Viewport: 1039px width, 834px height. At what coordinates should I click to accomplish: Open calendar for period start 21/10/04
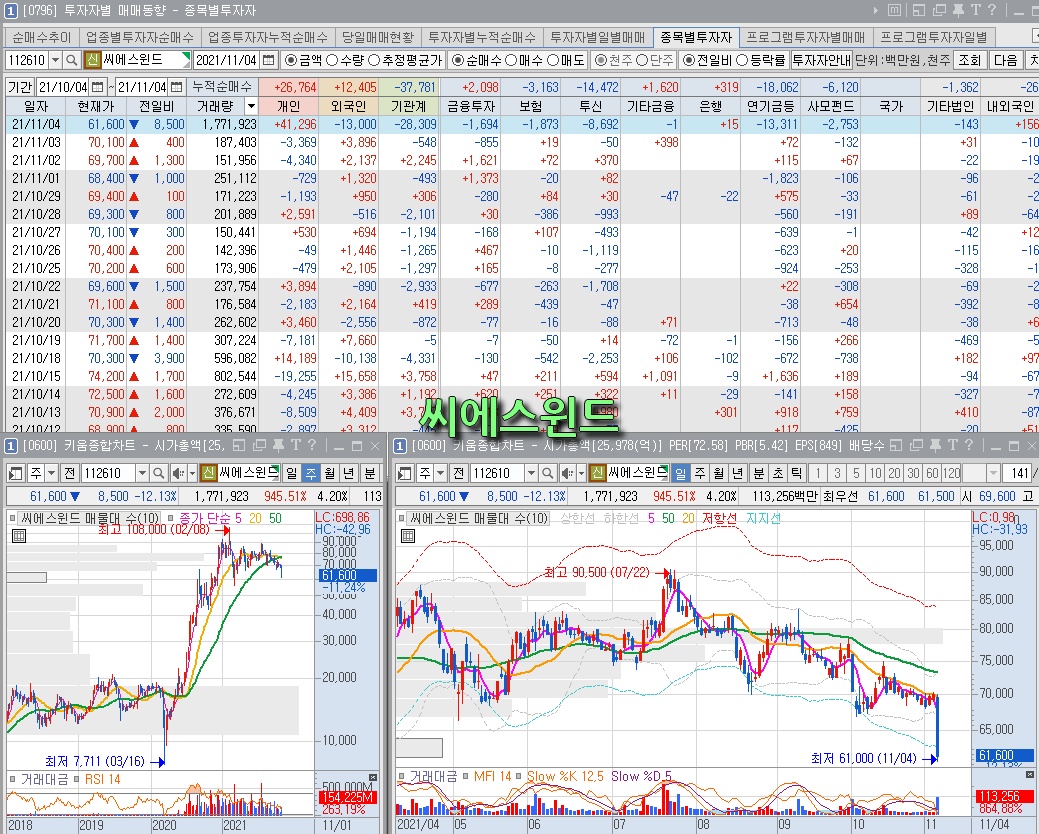pyautogui.click(x=97, y=87)
